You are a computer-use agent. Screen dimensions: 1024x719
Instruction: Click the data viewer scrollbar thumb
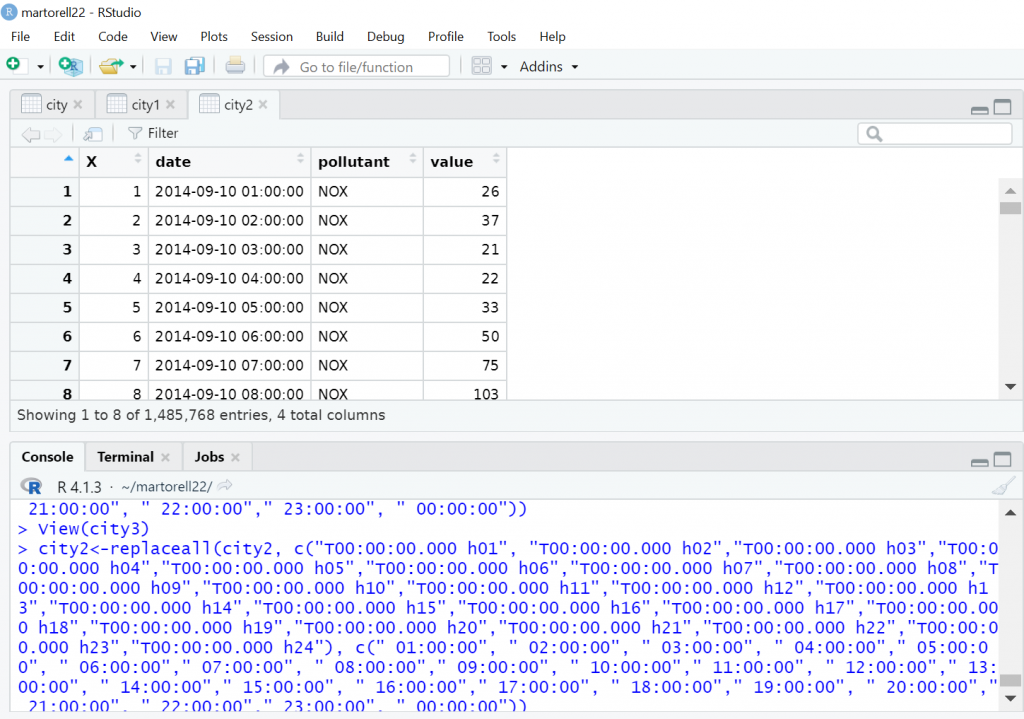(1010, 208)
